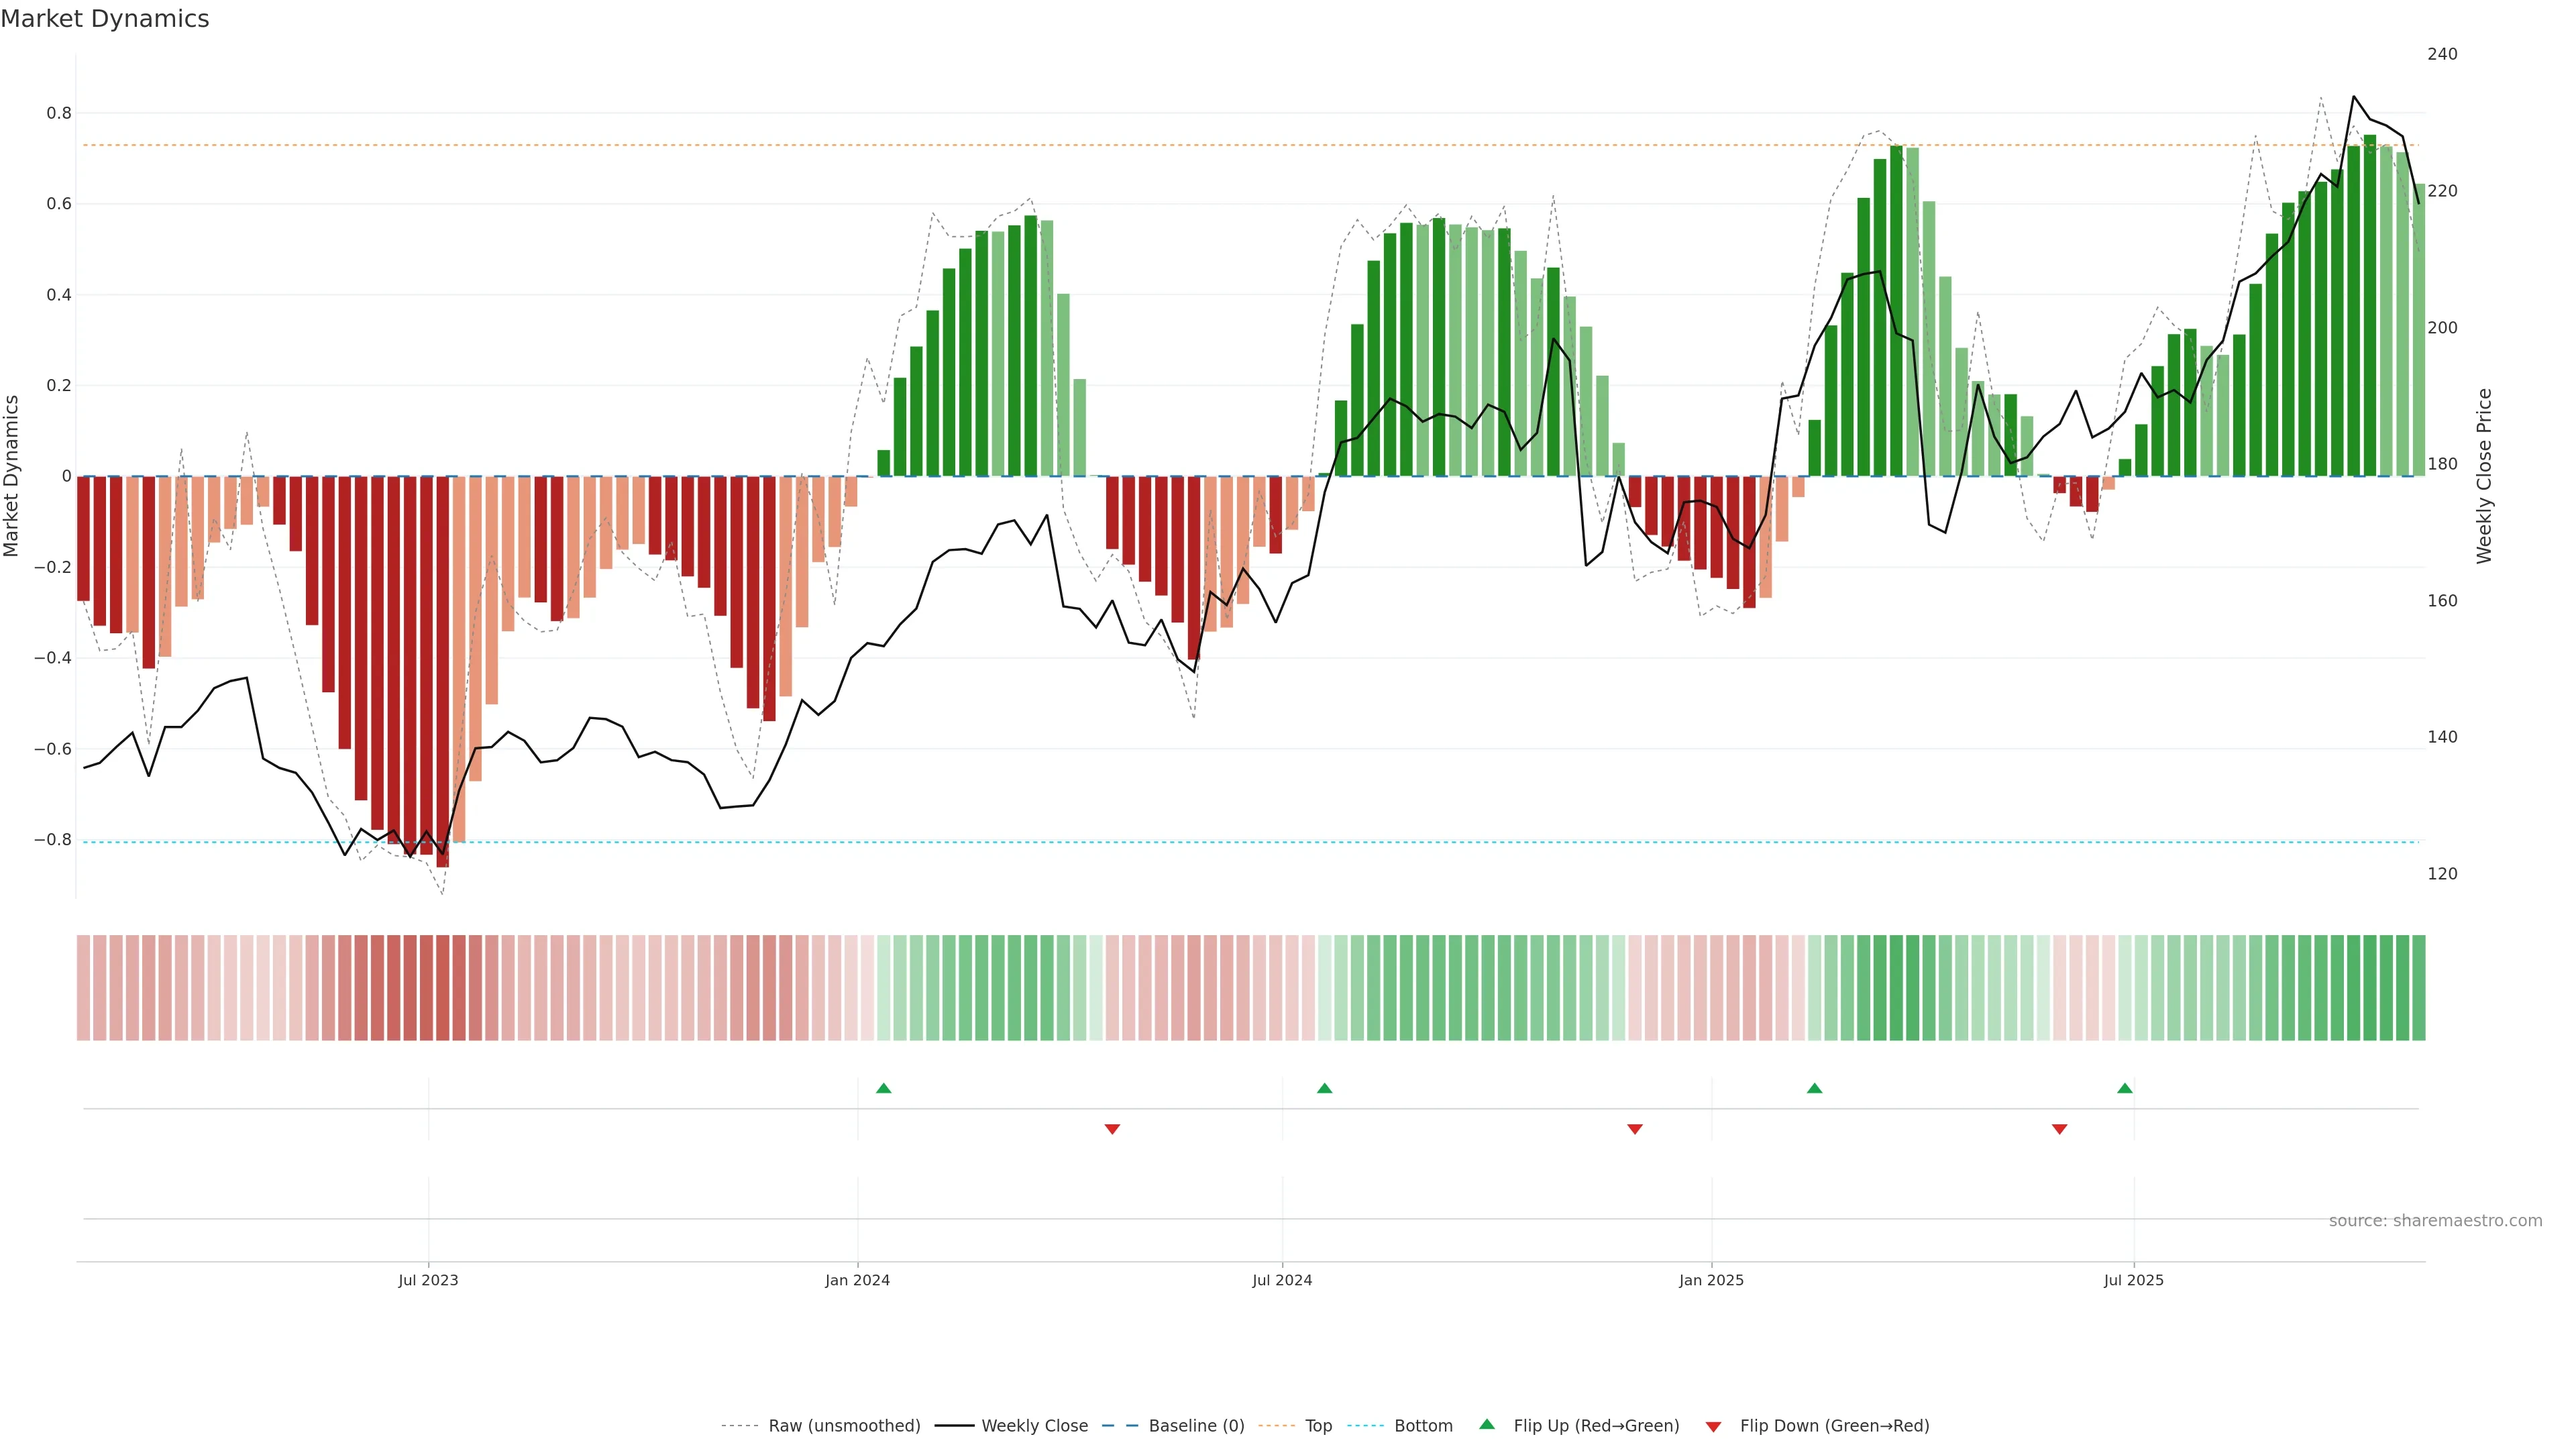Click the last red flip-down triangle marker
2576x1449 pixels.
(2059, 1129)
